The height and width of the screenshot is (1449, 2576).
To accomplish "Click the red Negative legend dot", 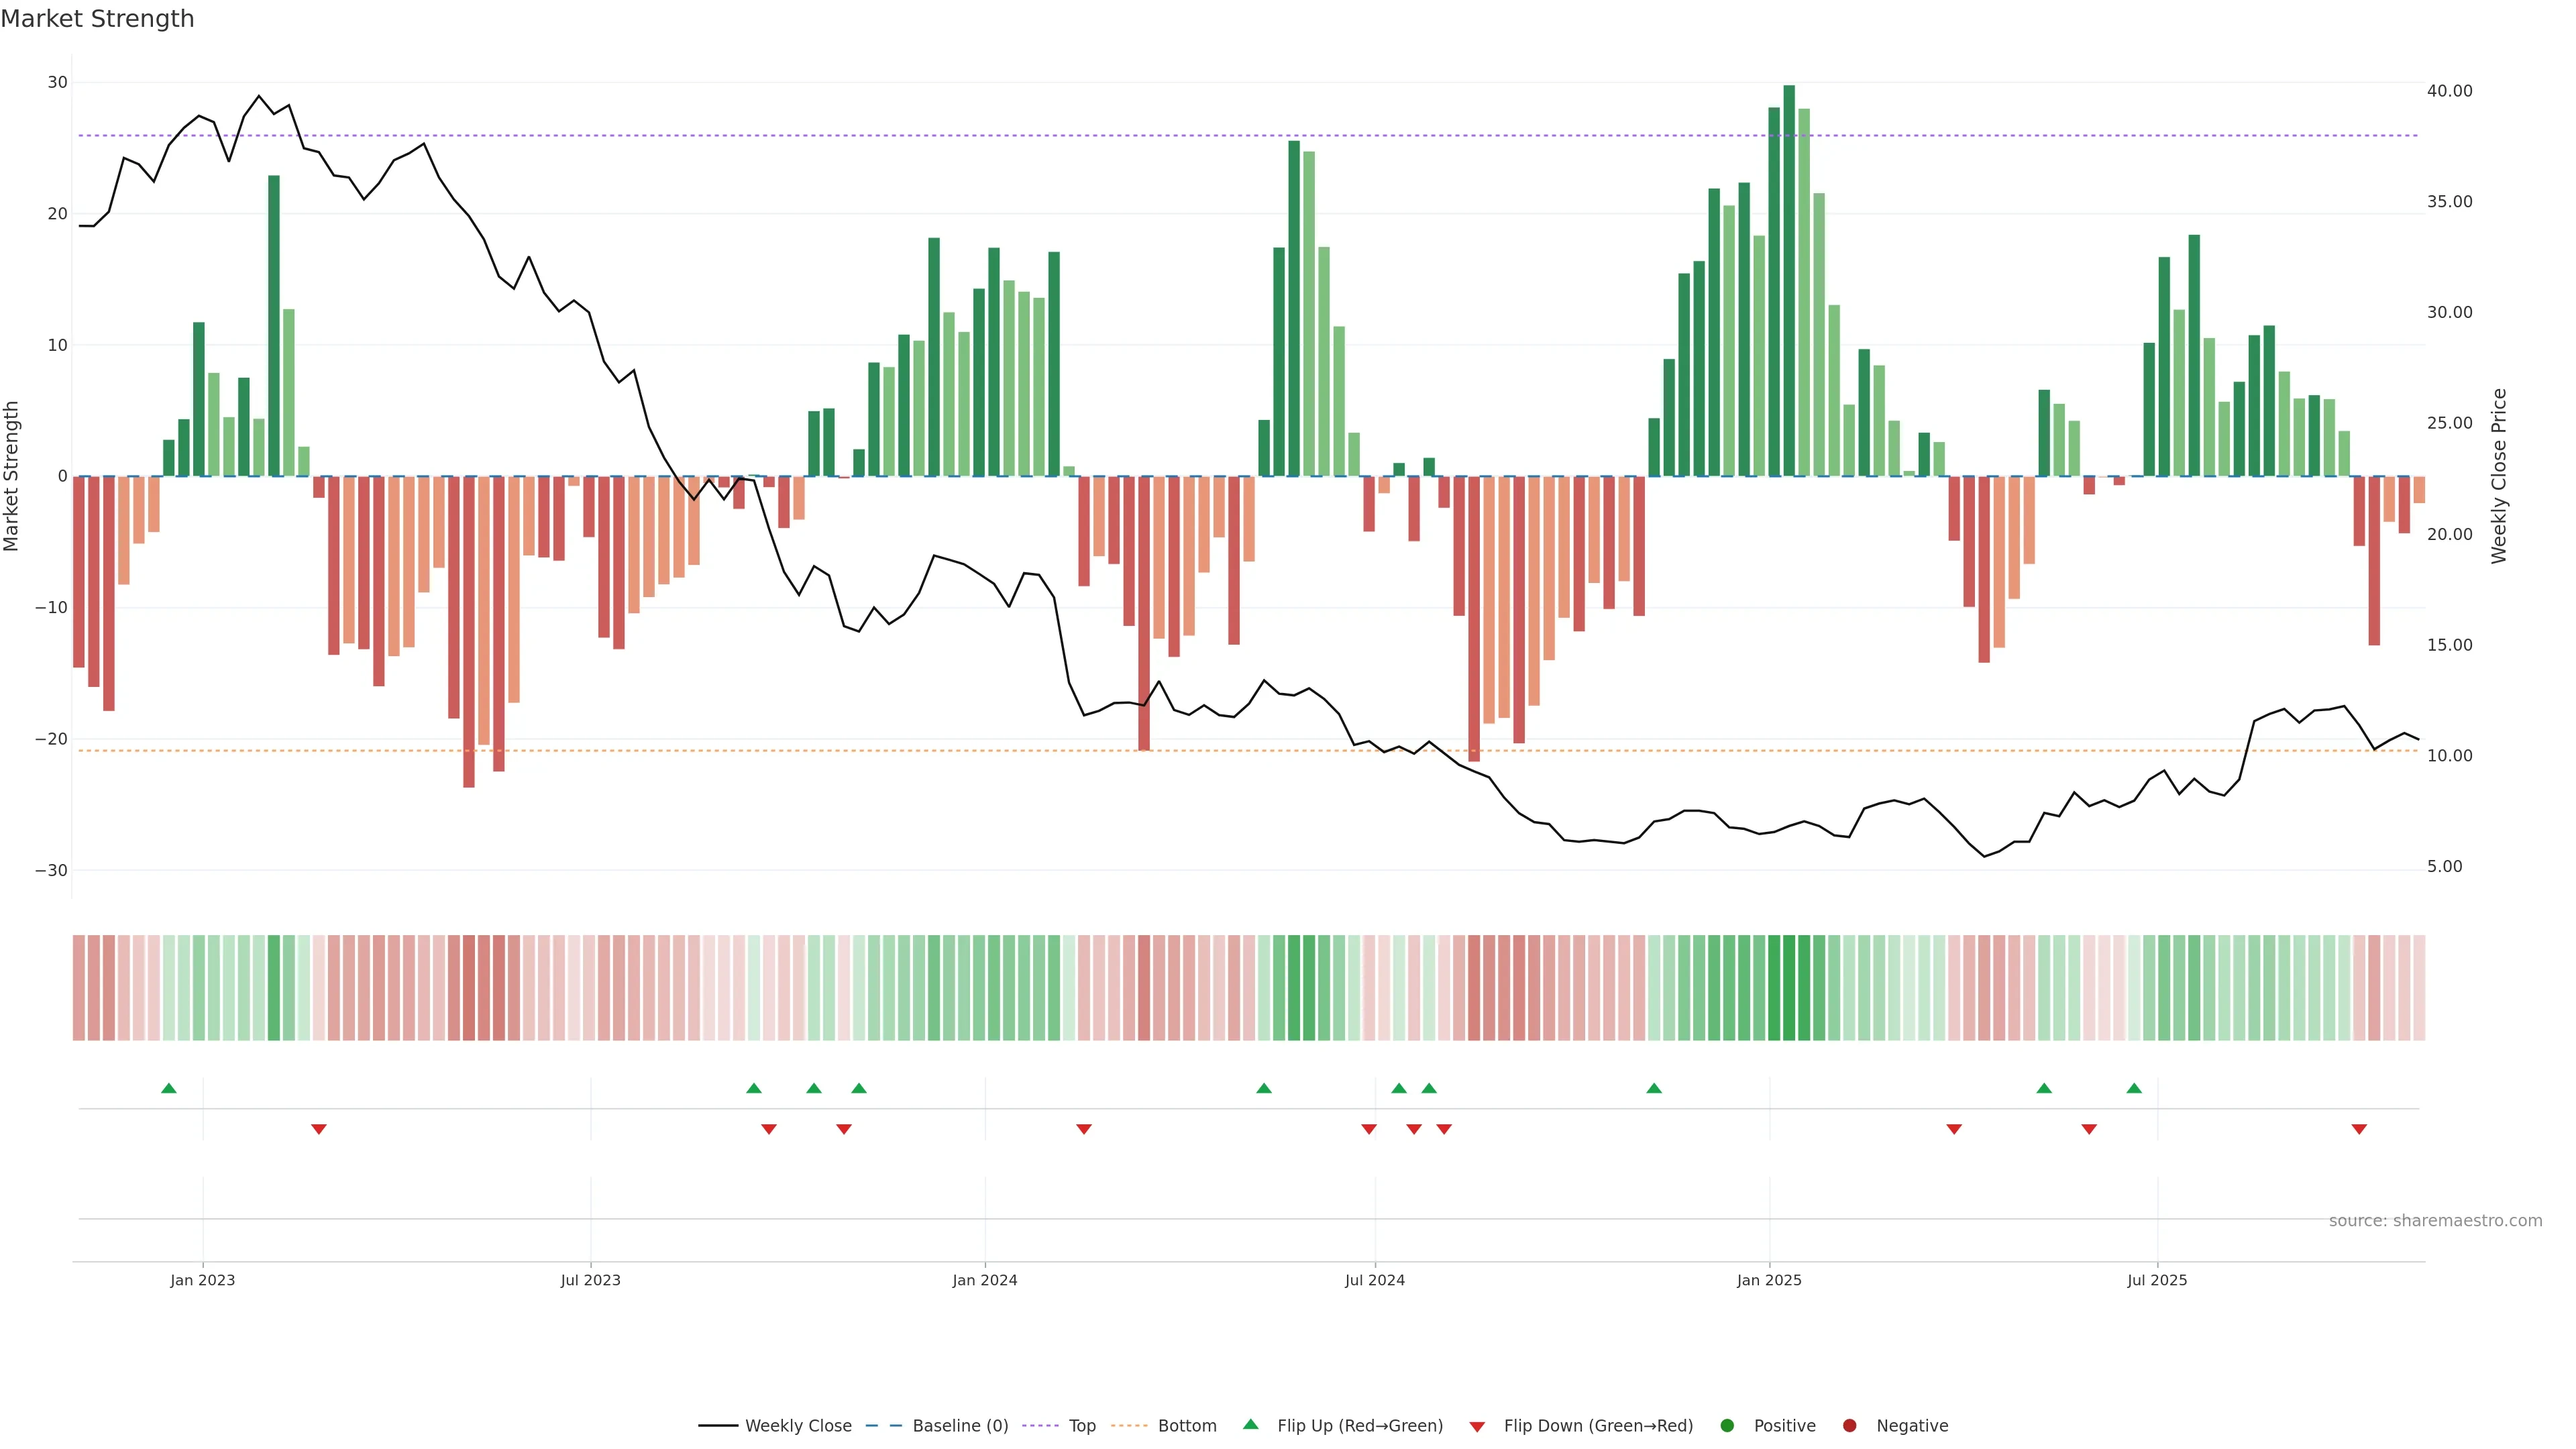I will [1849, 1426].
